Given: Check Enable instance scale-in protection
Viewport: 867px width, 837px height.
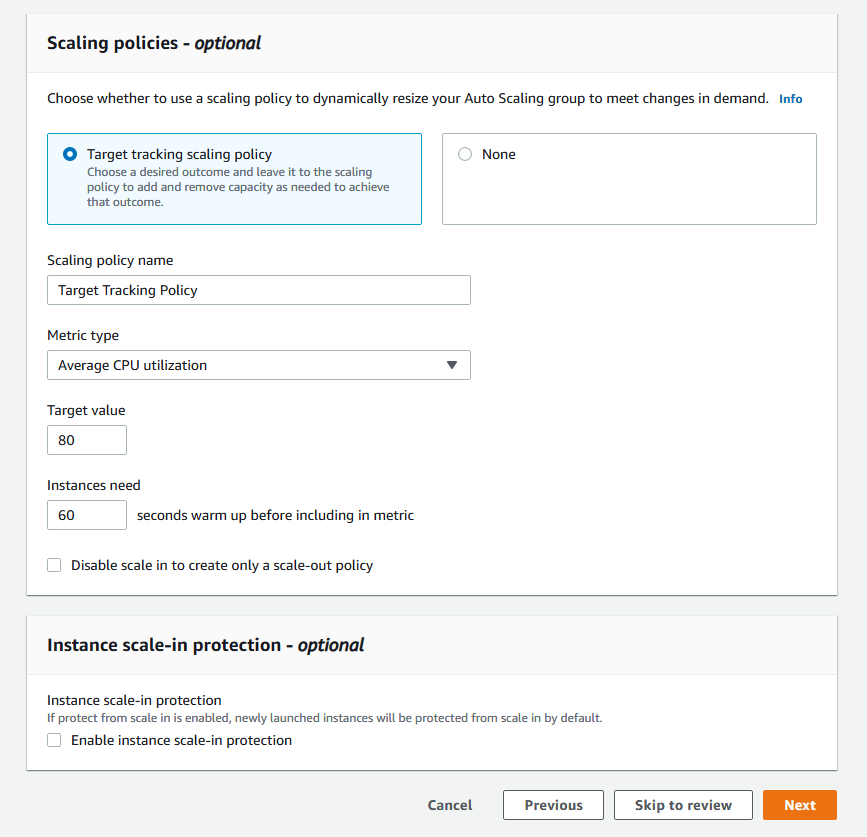Looking at the screenshot, I should (x=54, y=740).
